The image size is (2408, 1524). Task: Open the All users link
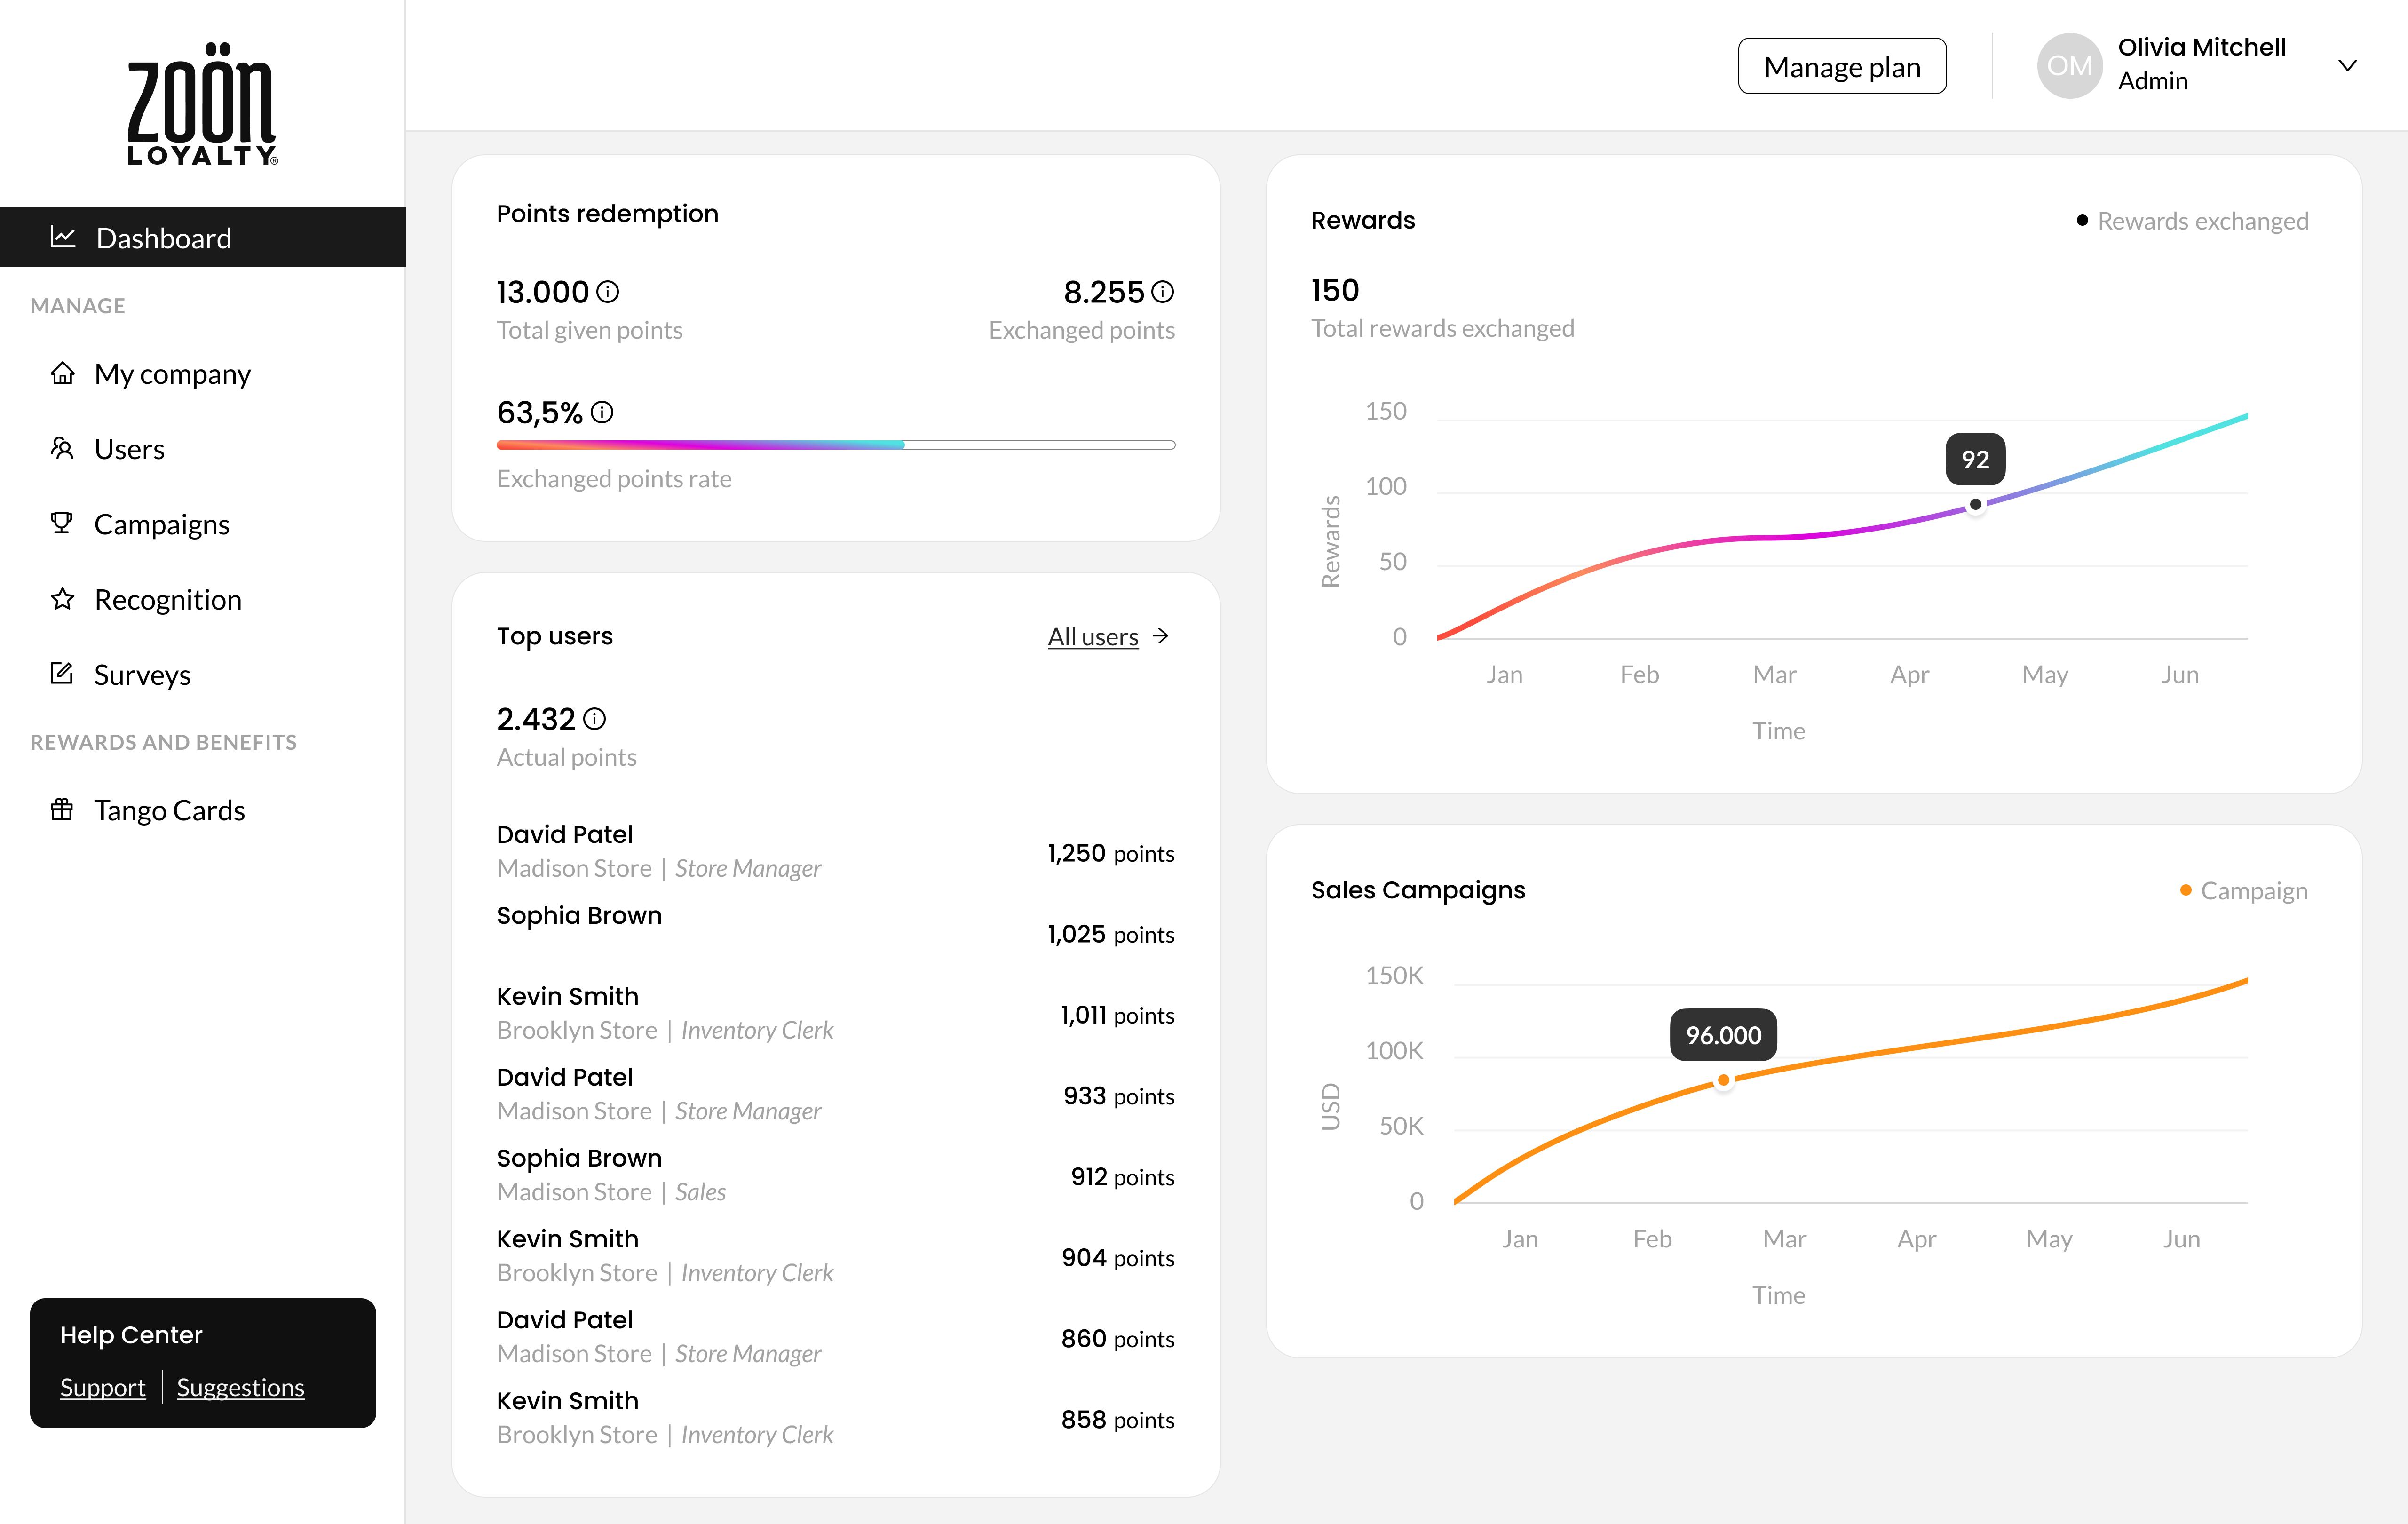click(1093, 637)
